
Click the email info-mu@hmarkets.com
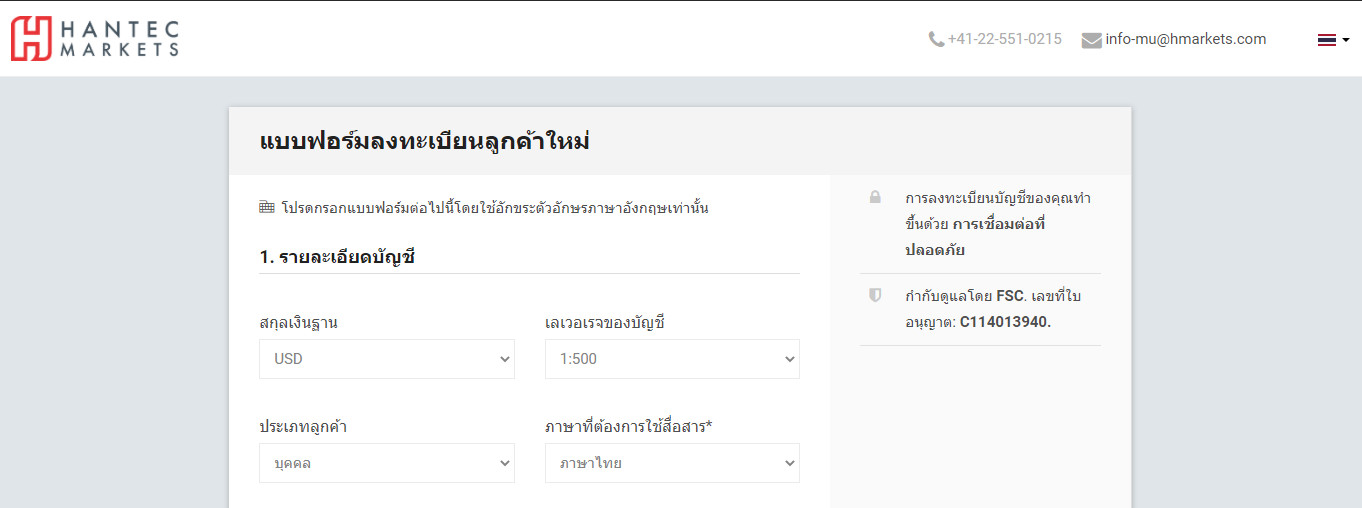click(1186, 40)
